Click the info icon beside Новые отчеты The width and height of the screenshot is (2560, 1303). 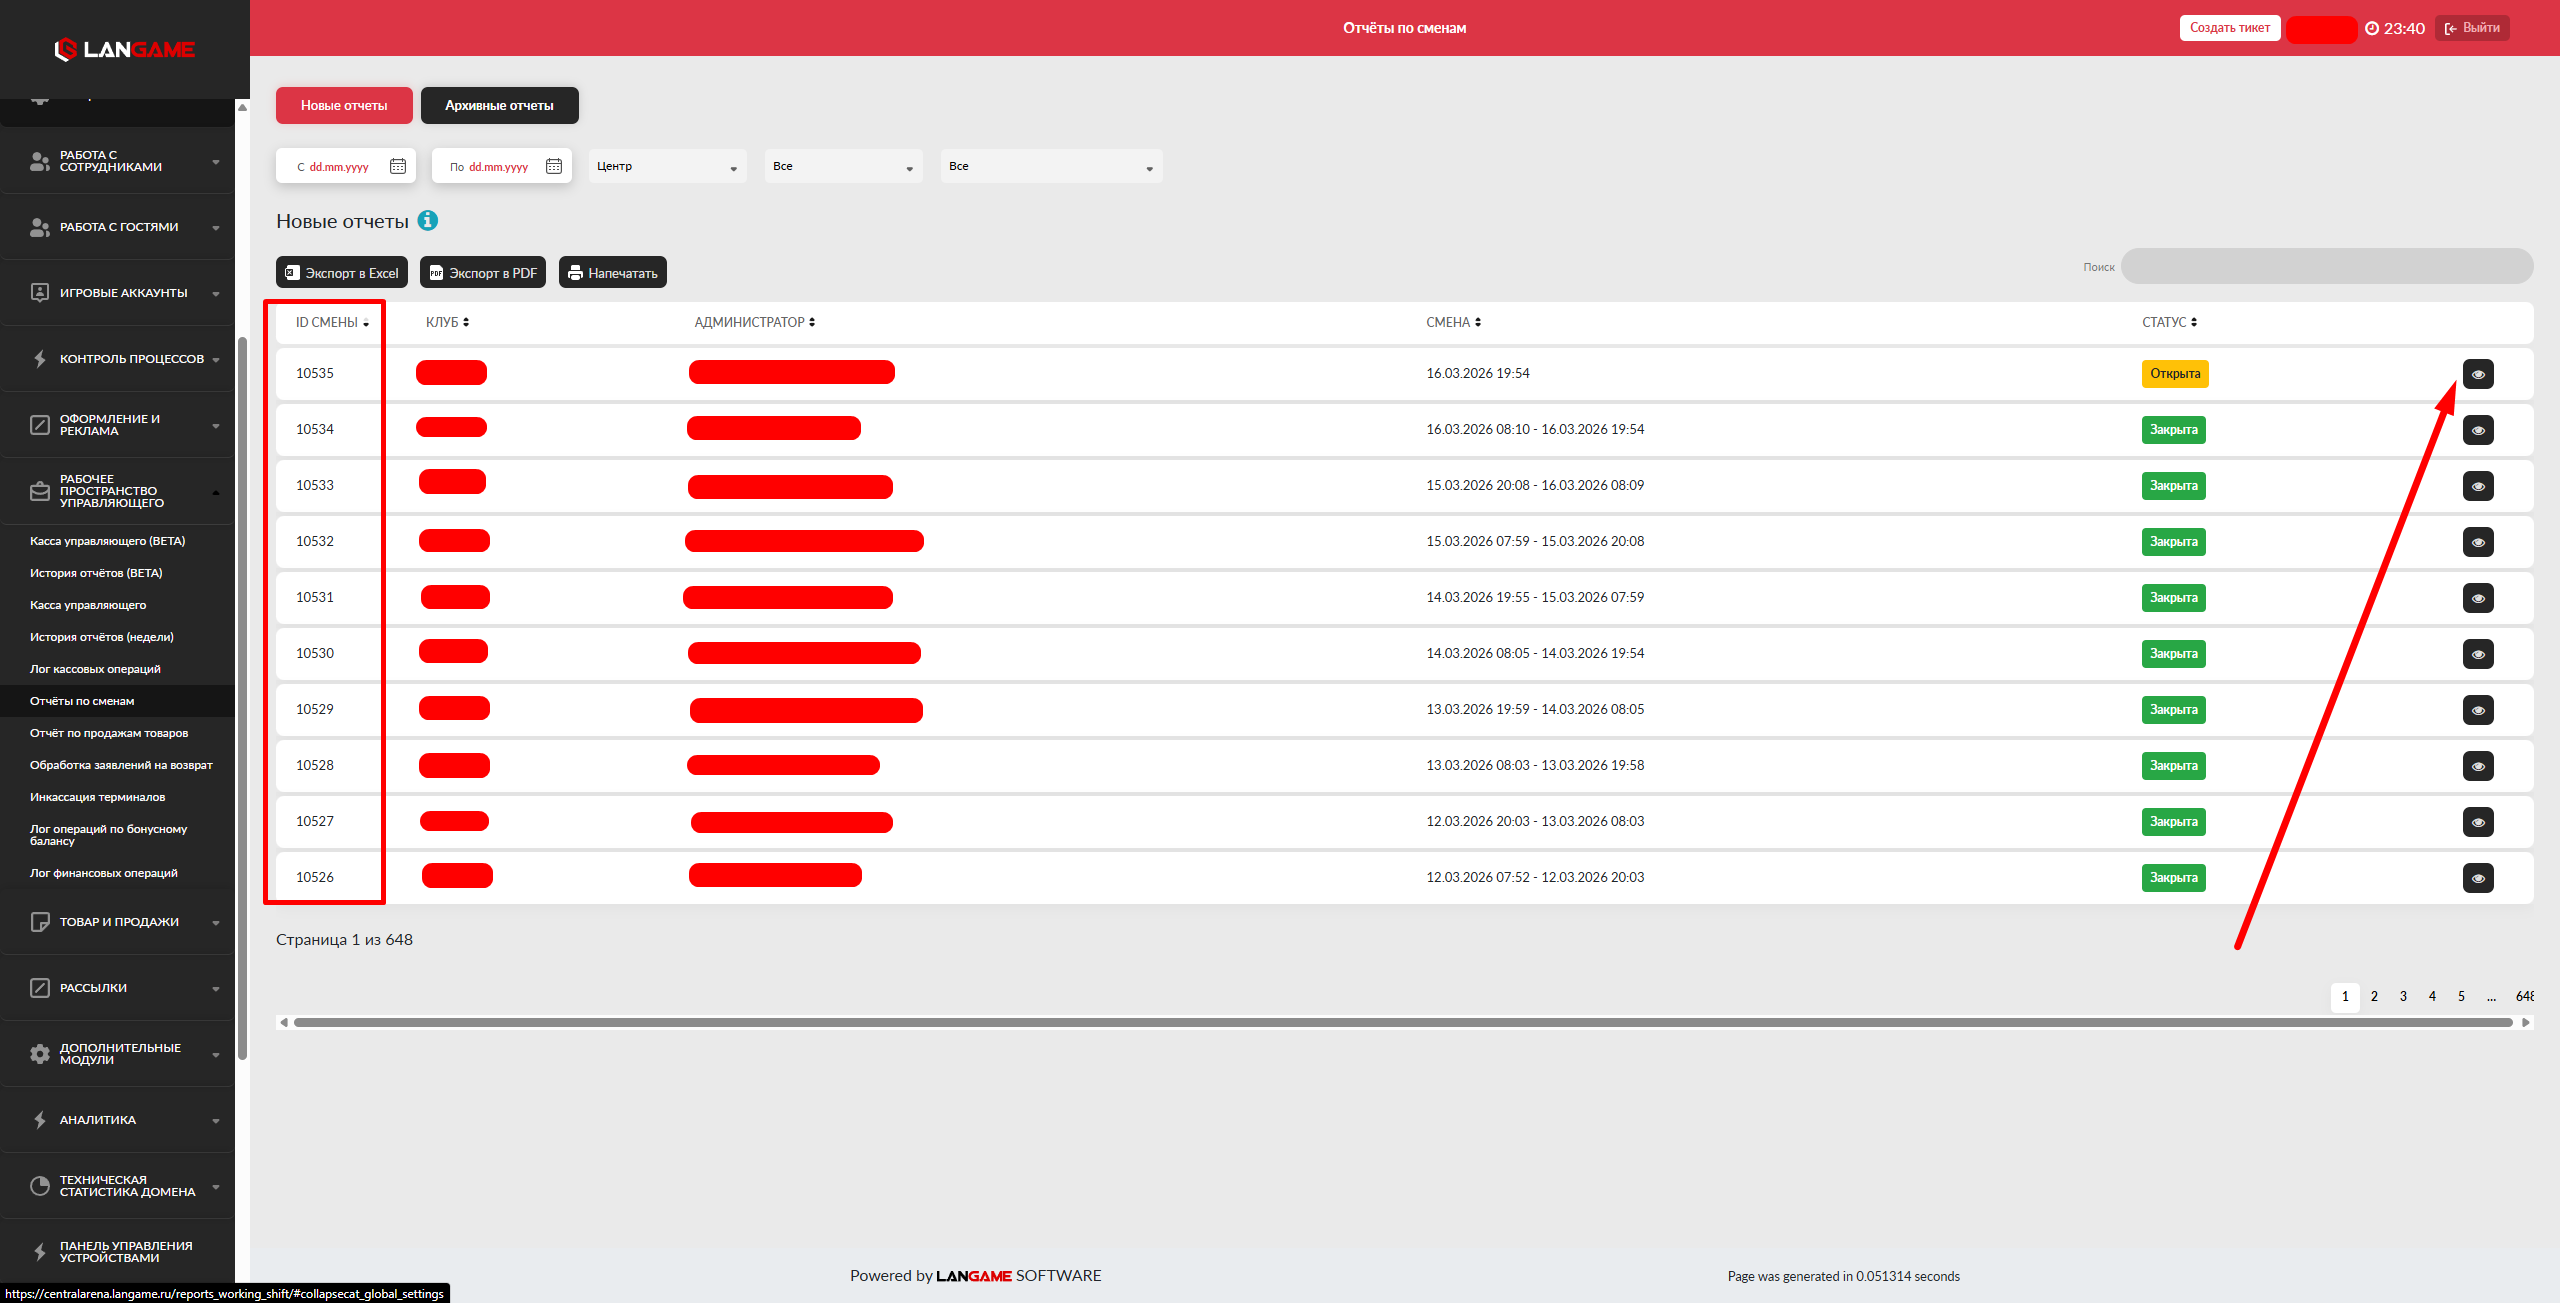tap(428, 221)
